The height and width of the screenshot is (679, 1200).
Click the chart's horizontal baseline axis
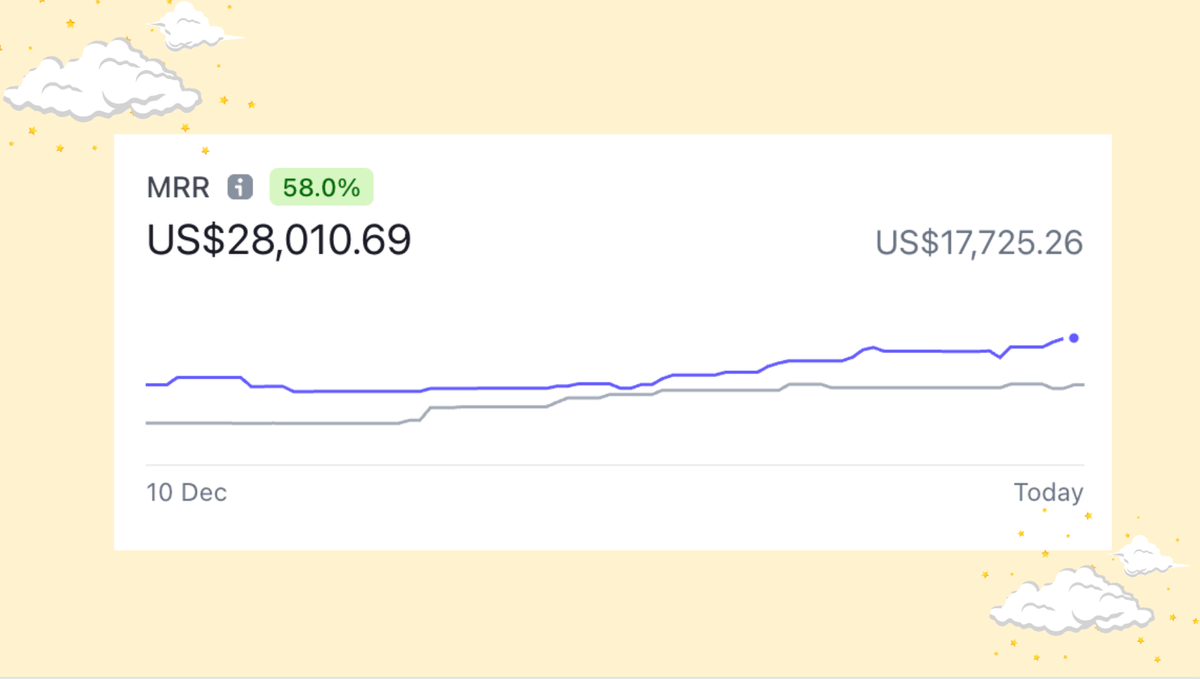coord(614,465)
